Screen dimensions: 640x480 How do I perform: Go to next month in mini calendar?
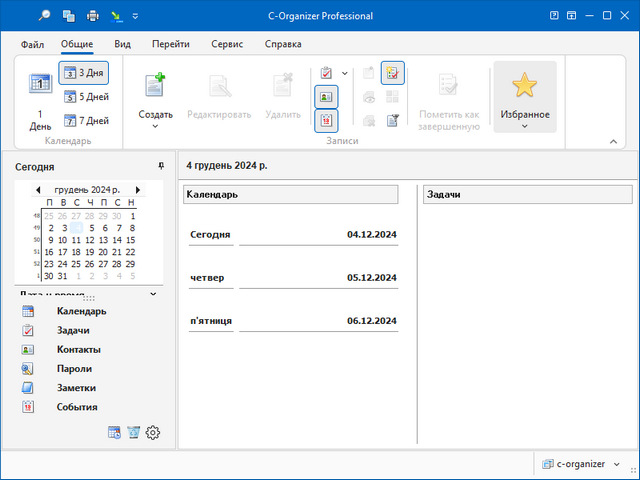(138, 189)
